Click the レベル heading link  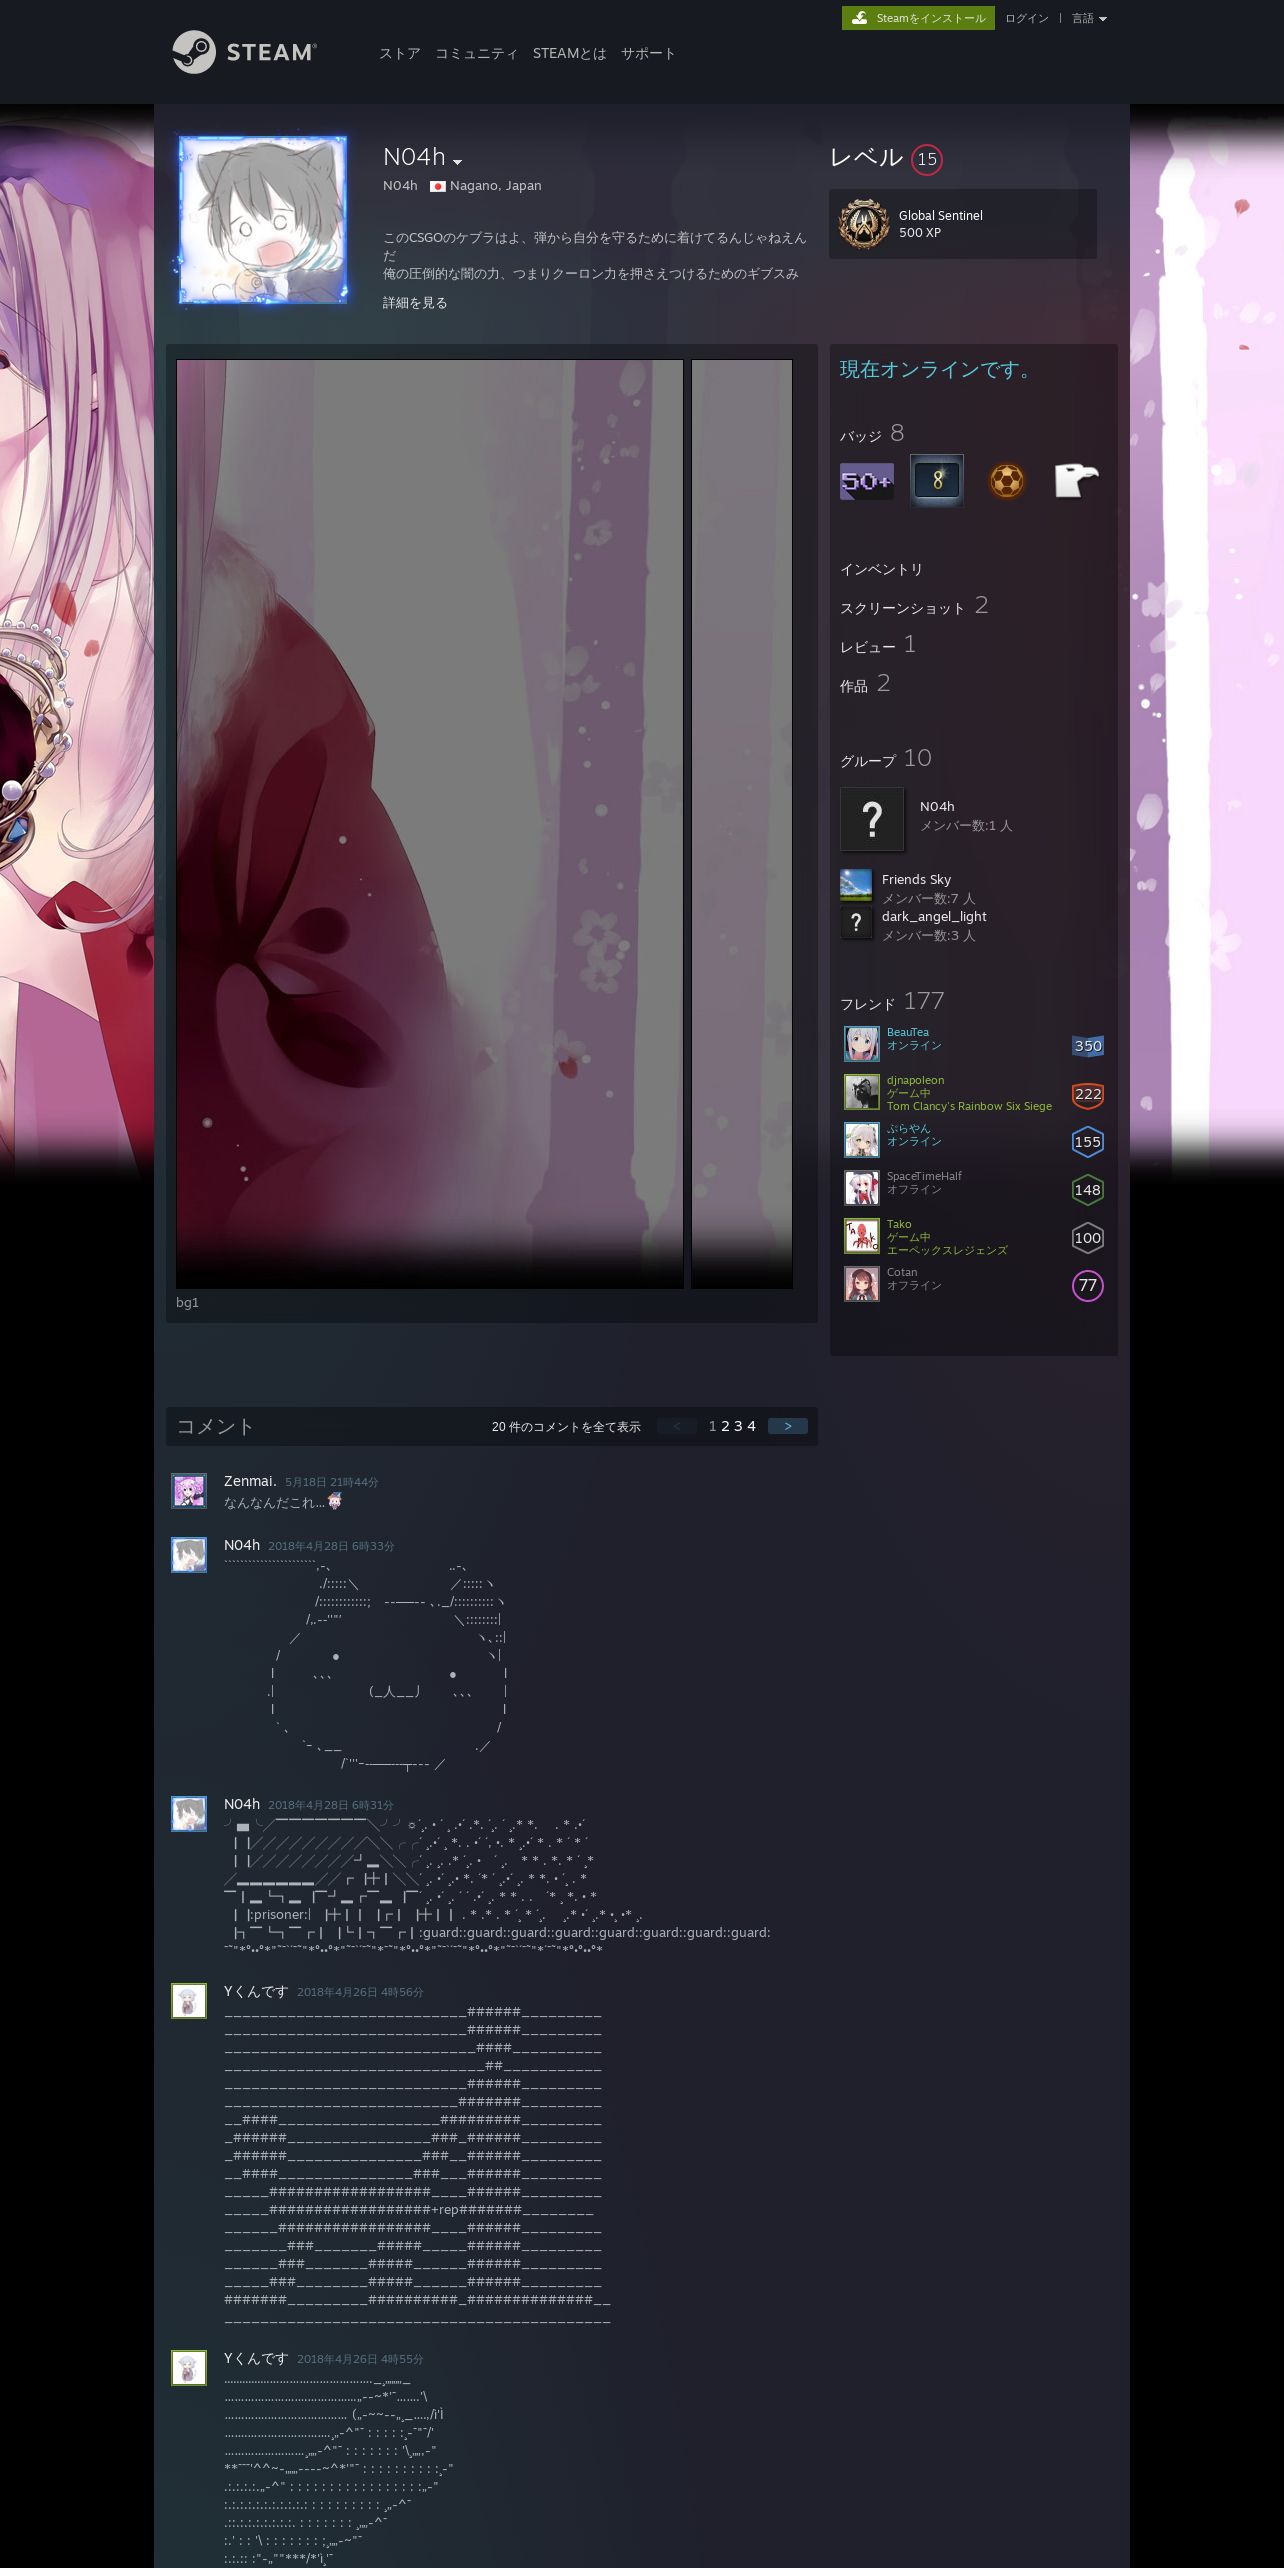pyautogui.click(x=866, y=158)
